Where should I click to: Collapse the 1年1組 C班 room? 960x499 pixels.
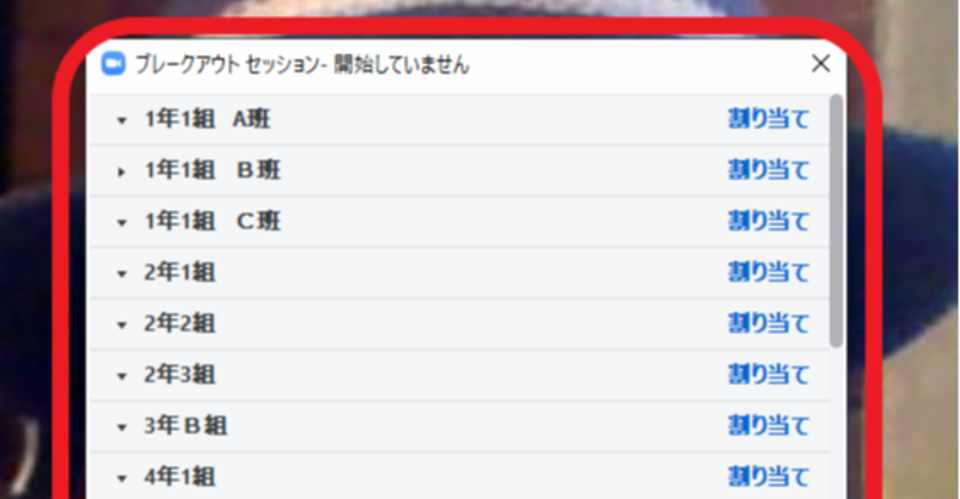coord(122,223)
